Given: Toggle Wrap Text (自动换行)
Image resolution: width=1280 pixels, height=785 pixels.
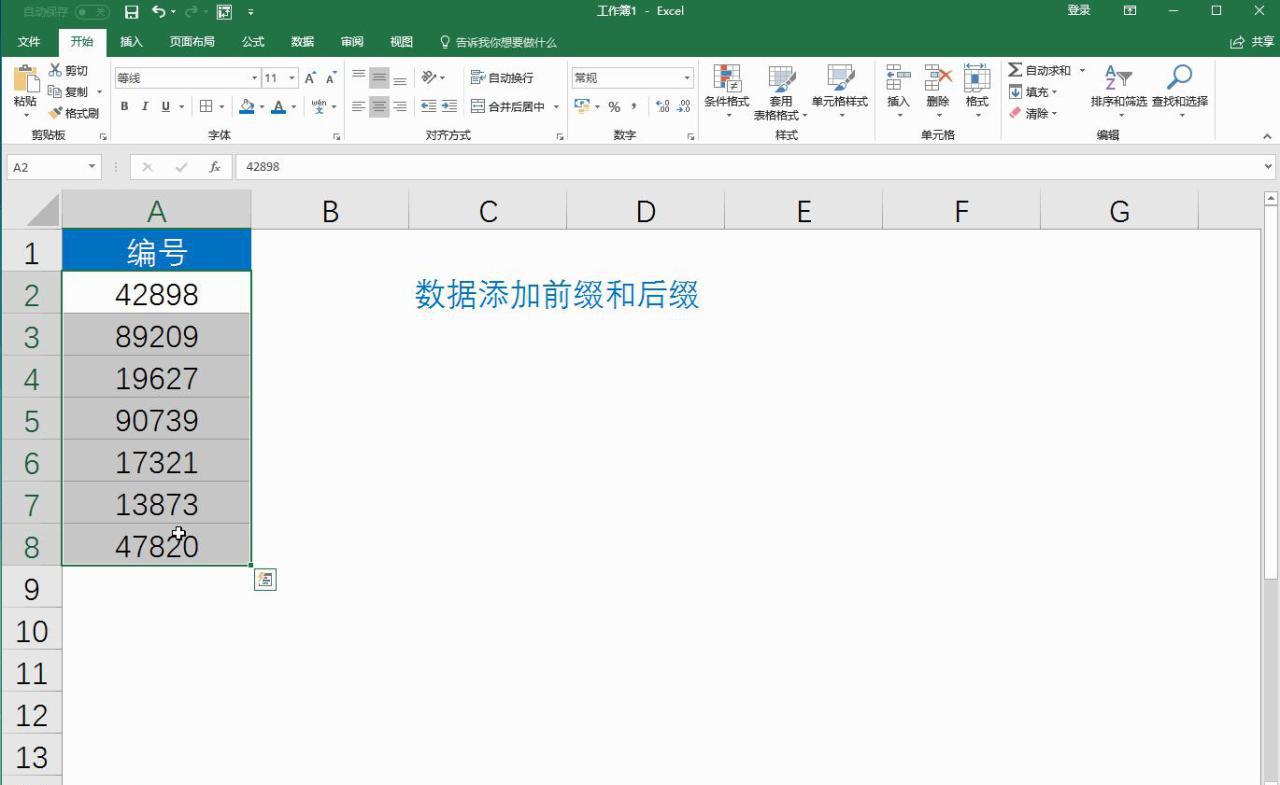Looking at the screenshot, I should (502, 78).
